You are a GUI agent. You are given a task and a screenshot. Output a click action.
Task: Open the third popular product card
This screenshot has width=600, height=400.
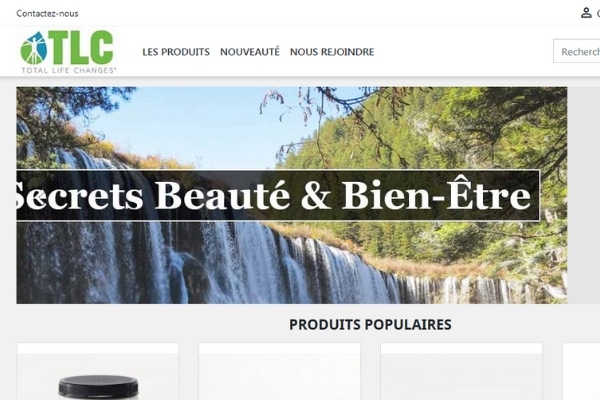461,372
